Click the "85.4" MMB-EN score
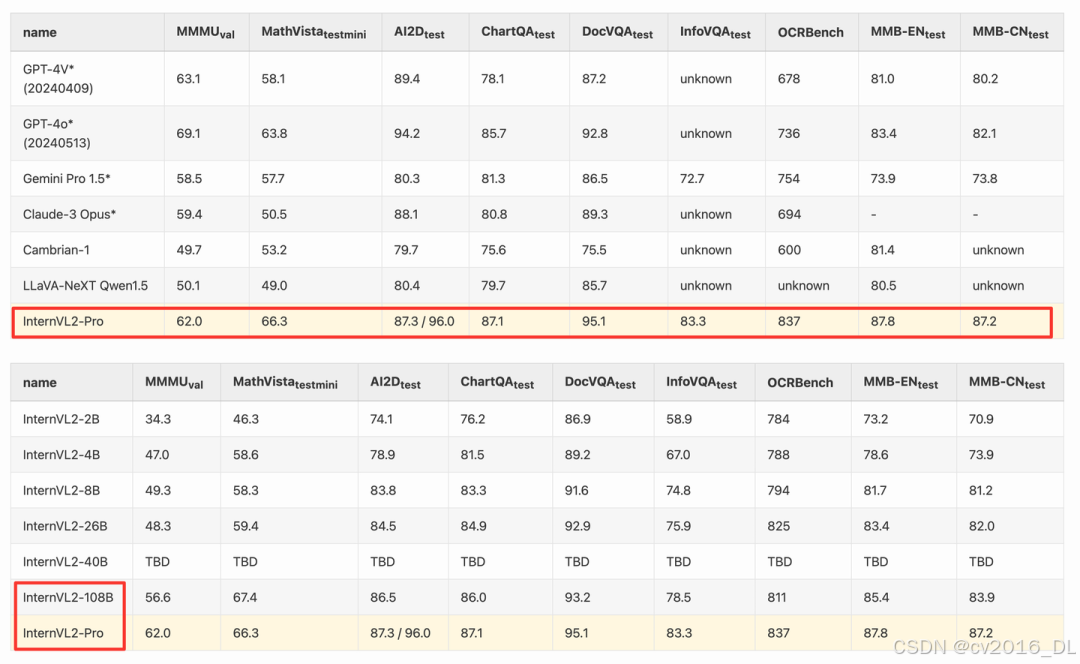This screenshot has width=1080, height=664. click(876, 597)
